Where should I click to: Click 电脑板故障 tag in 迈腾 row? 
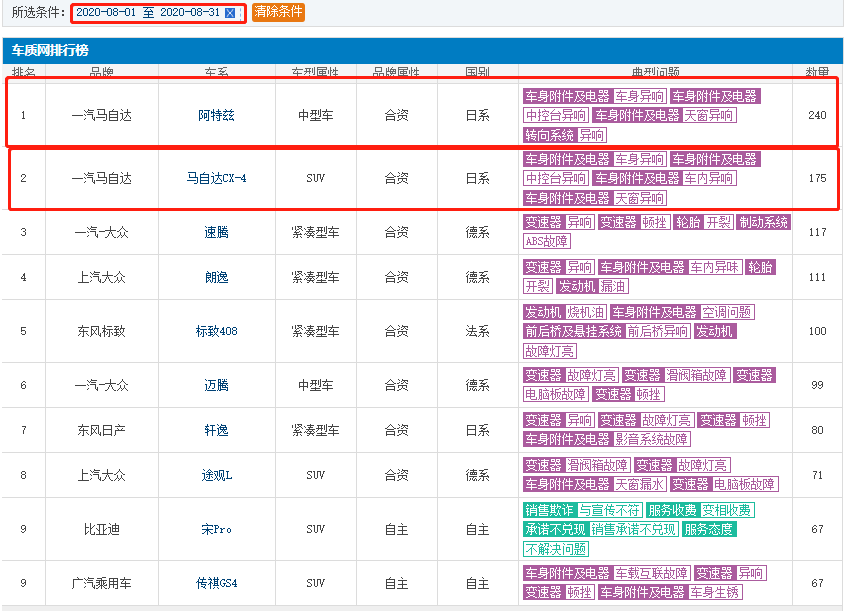[x=556, y=394]
